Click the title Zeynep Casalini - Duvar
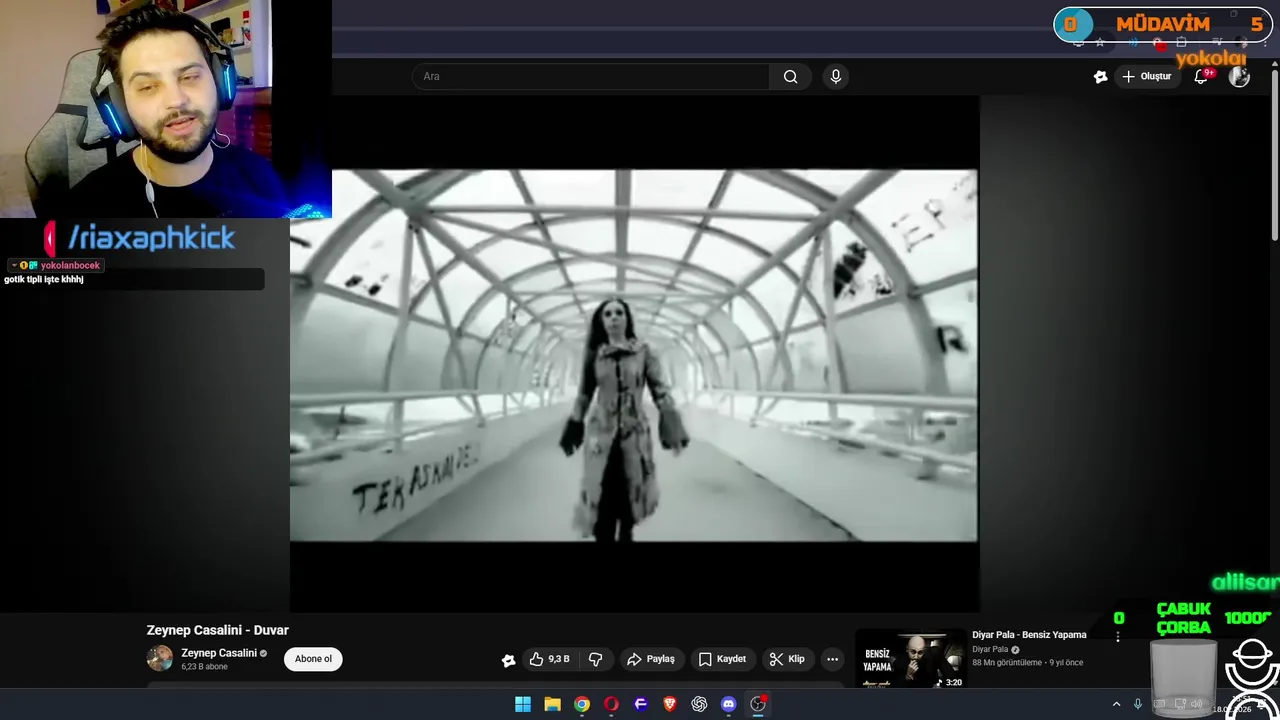1280x720 pixels. (217, 630)
